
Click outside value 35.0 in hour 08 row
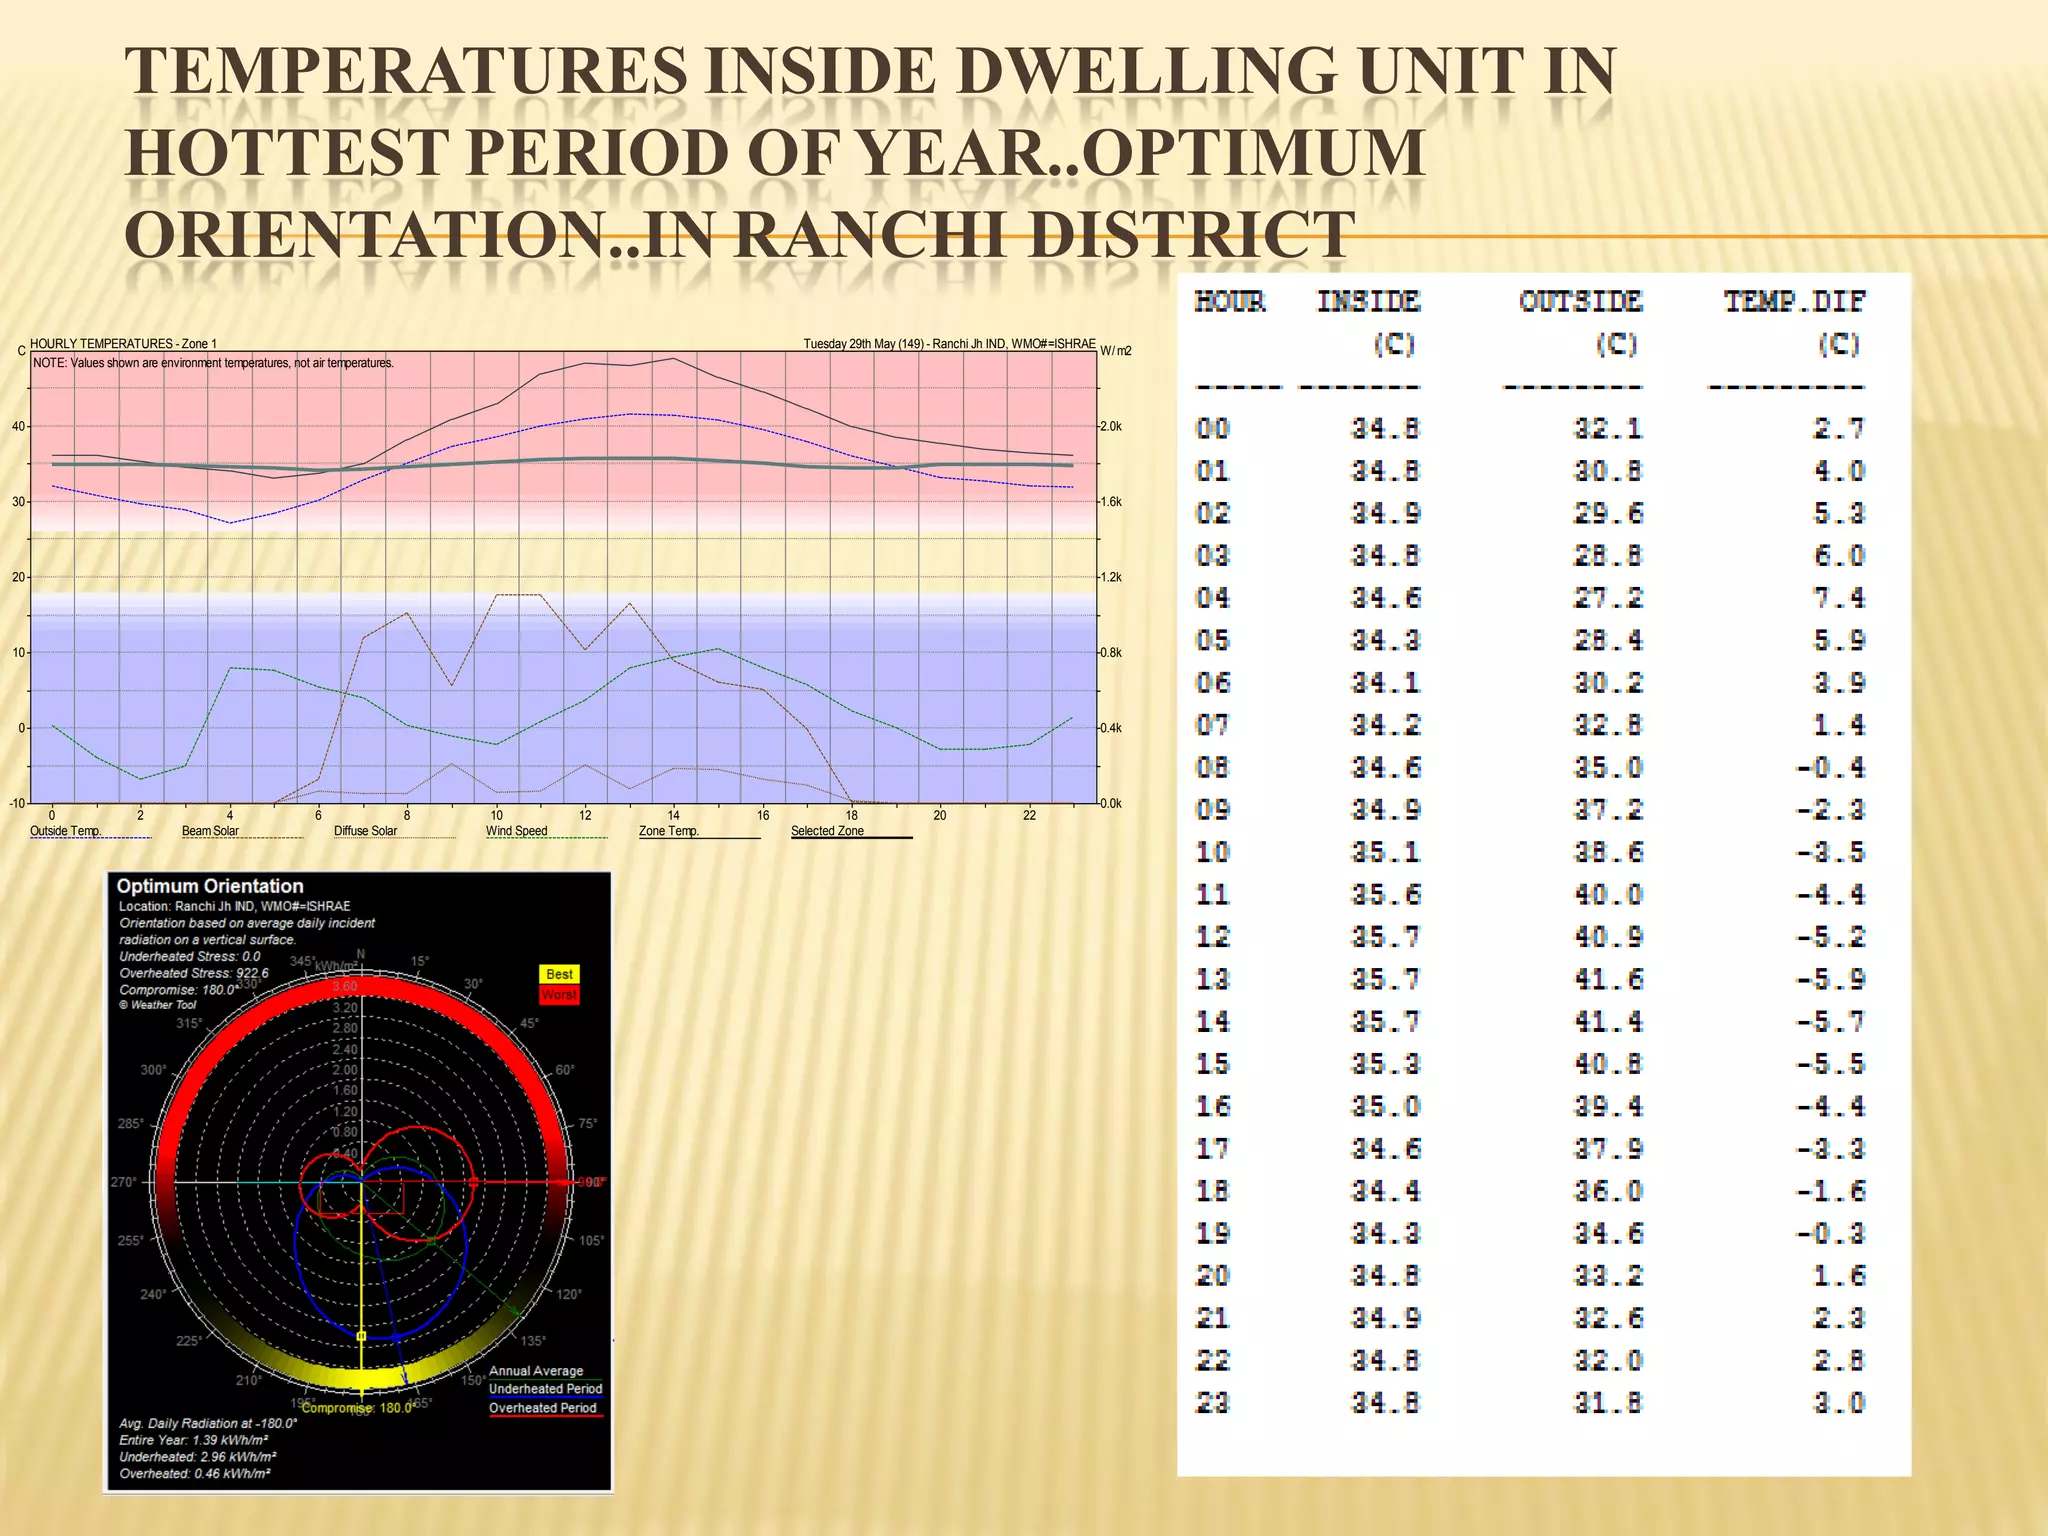coord(1608,768)
